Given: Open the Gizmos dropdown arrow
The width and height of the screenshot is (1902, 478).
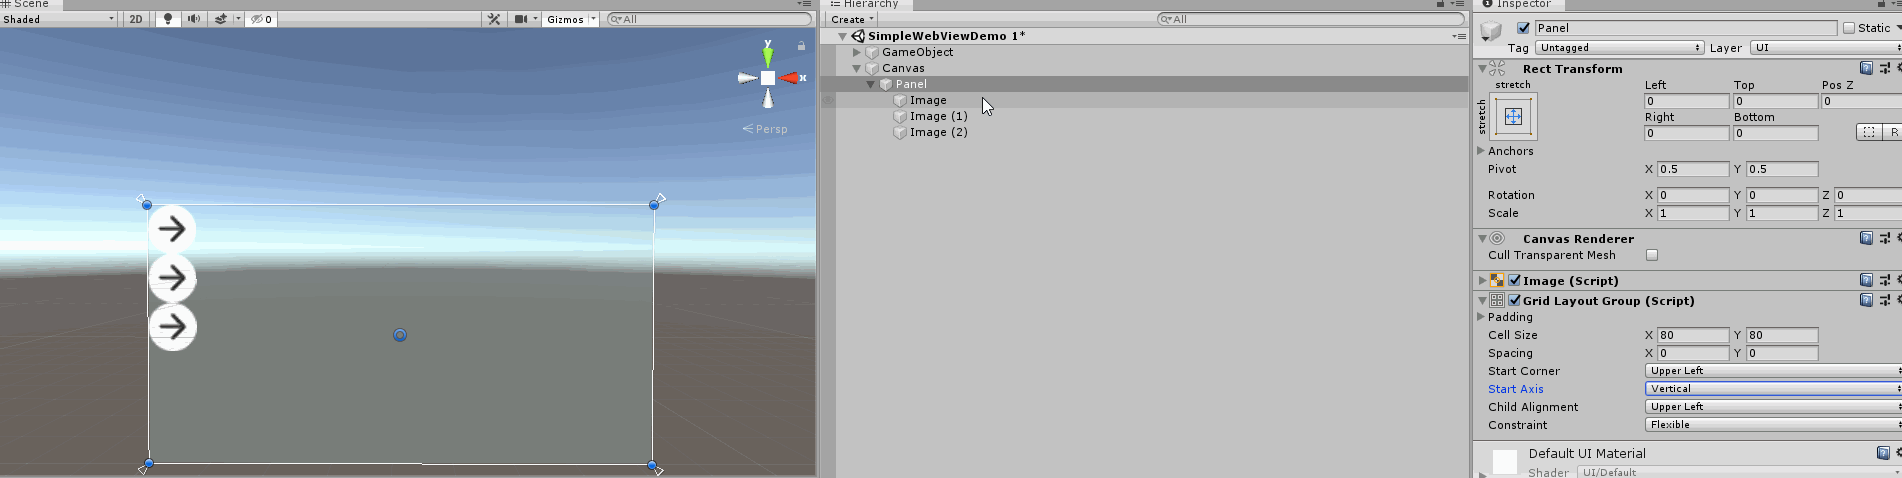Looking at the screenshot, I should tap(593, 19).
